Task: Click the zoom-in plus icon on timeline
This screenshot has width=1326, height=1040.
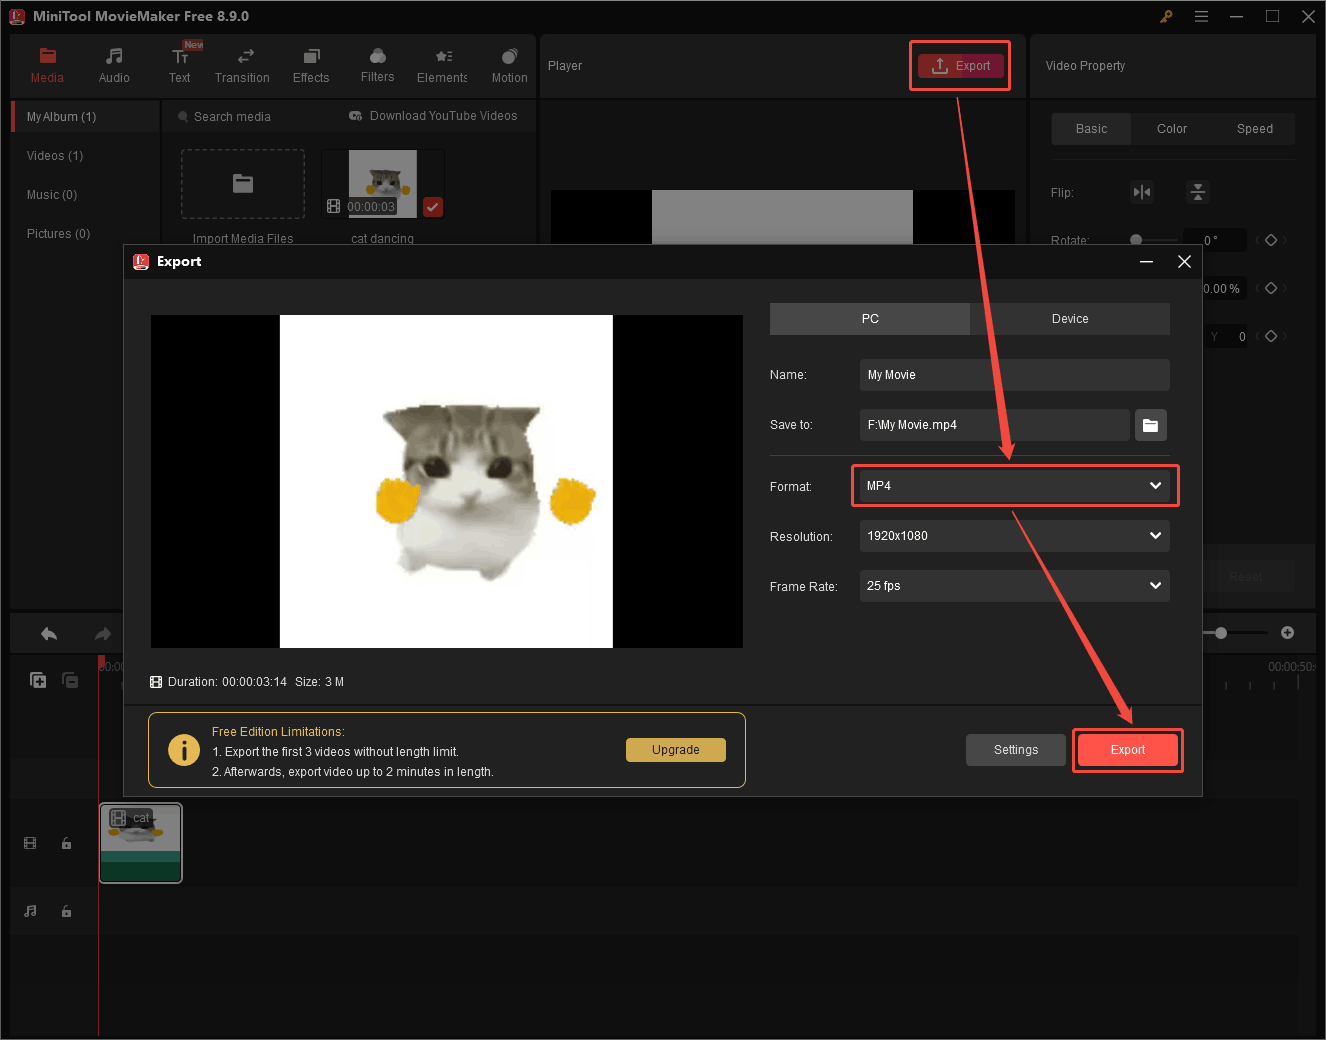Action: click(x=1287, y=632)
